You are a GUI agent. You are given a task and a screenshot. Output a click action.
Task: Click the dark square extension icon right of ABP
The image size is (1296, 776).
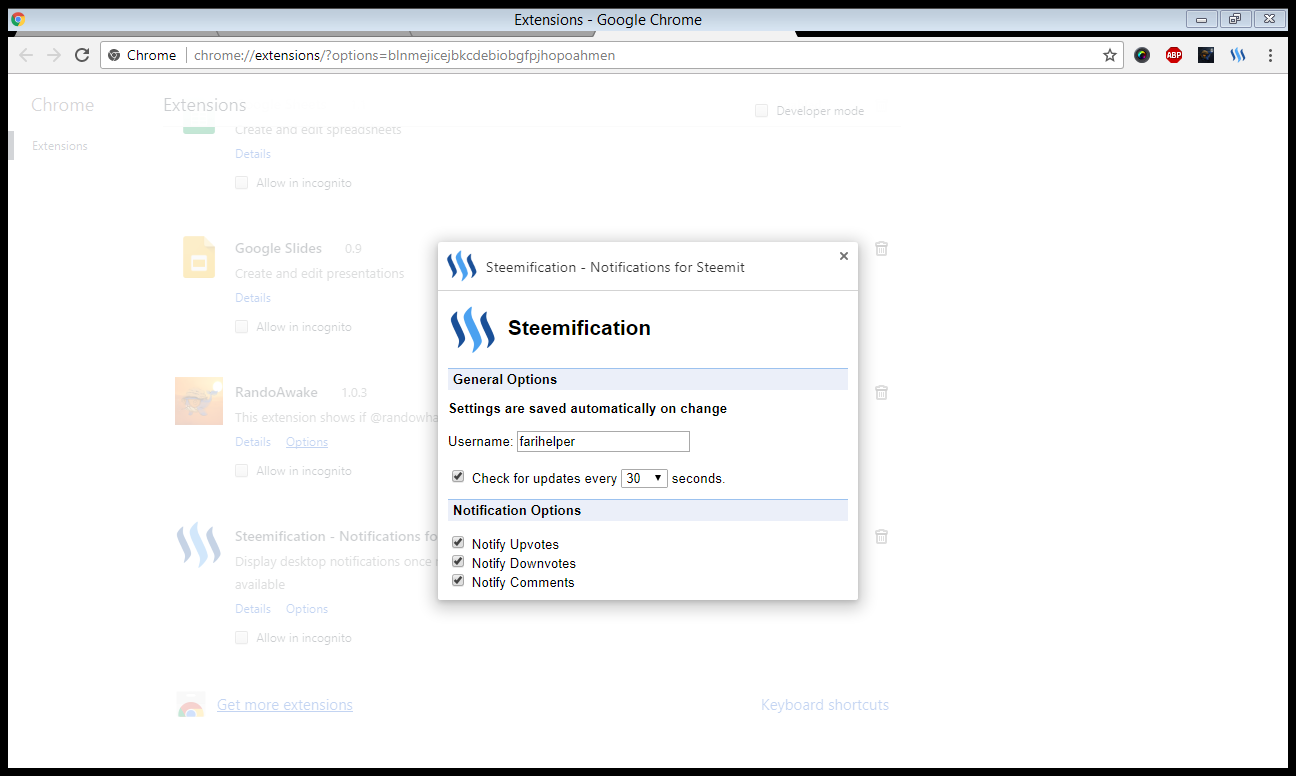pyautogui.click(x=1206, y=55)
